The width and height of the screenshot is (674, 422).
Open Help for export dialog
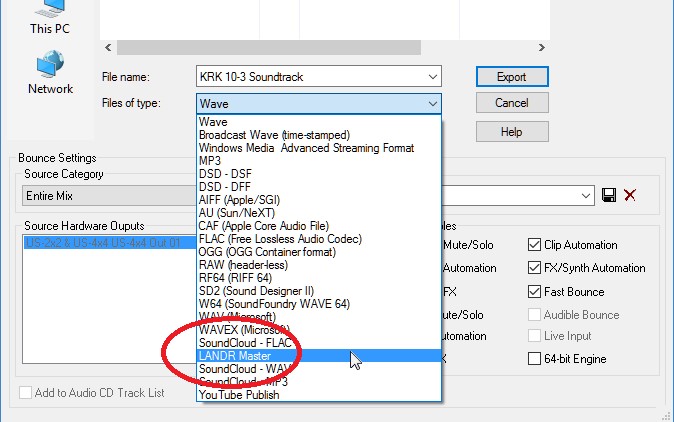pyautogui.click(x=512, y=131)
